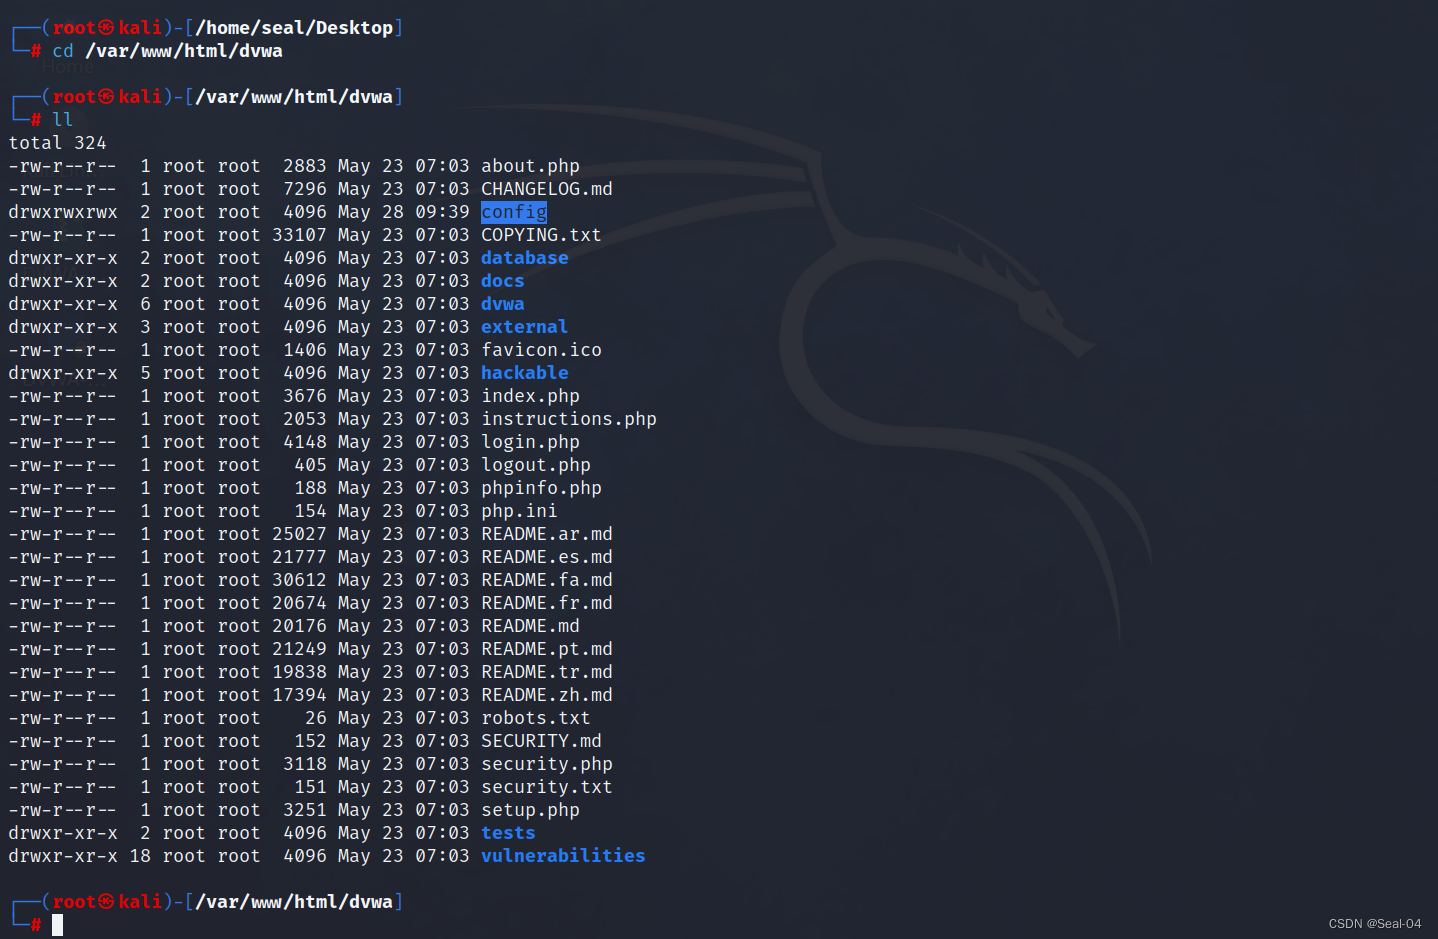Click the vulnerabilities directory name
1438x939 pixels.
(563, 856)
